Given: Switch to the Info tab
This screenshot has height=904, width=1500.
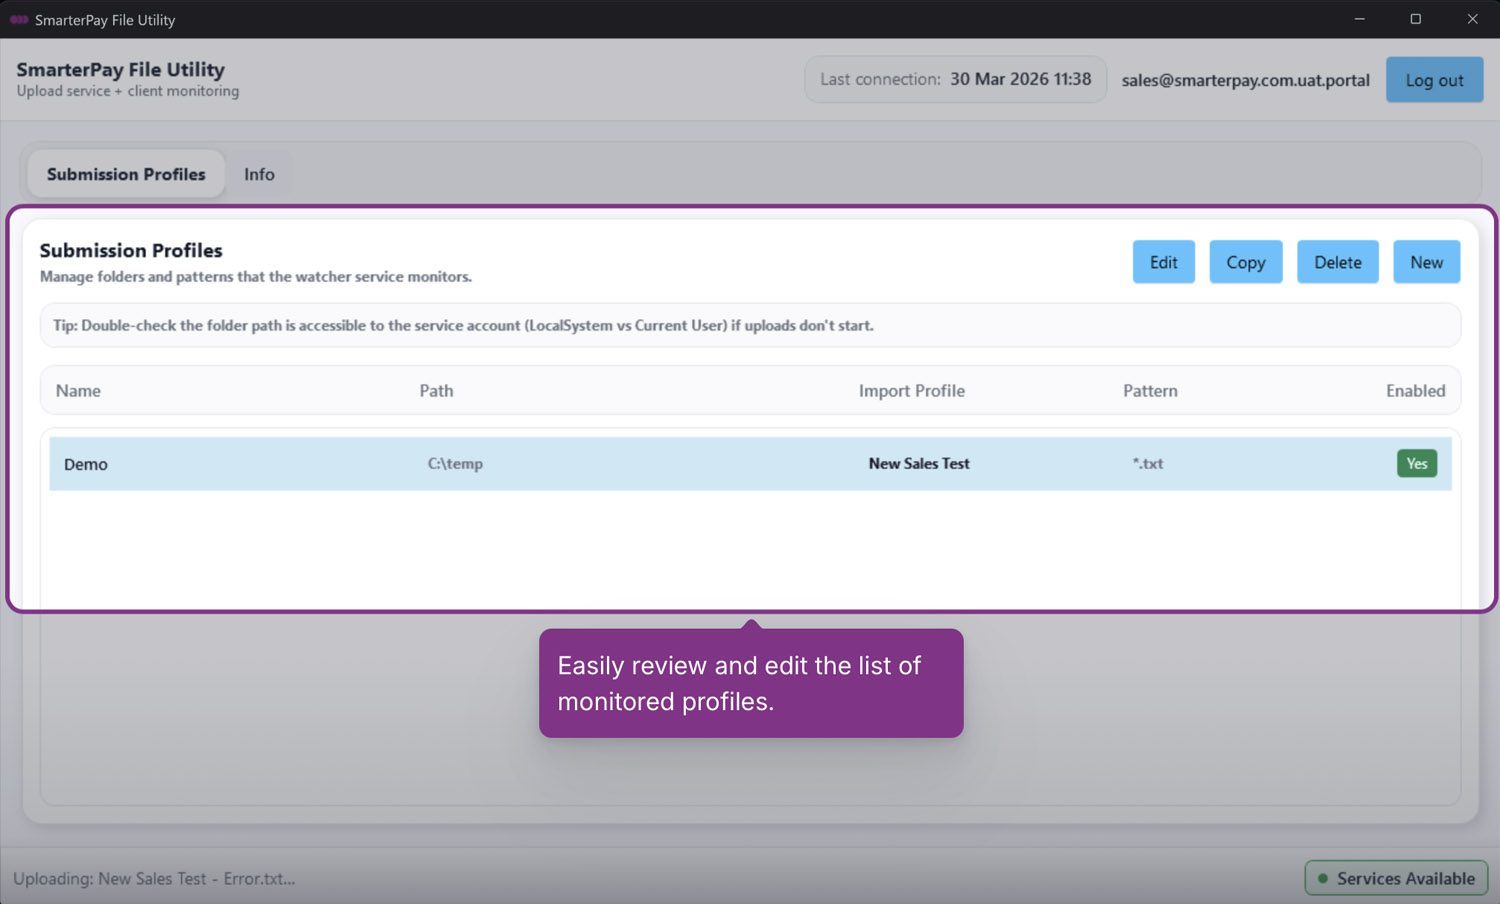Looking at the screenshot, I should (259, 174).
